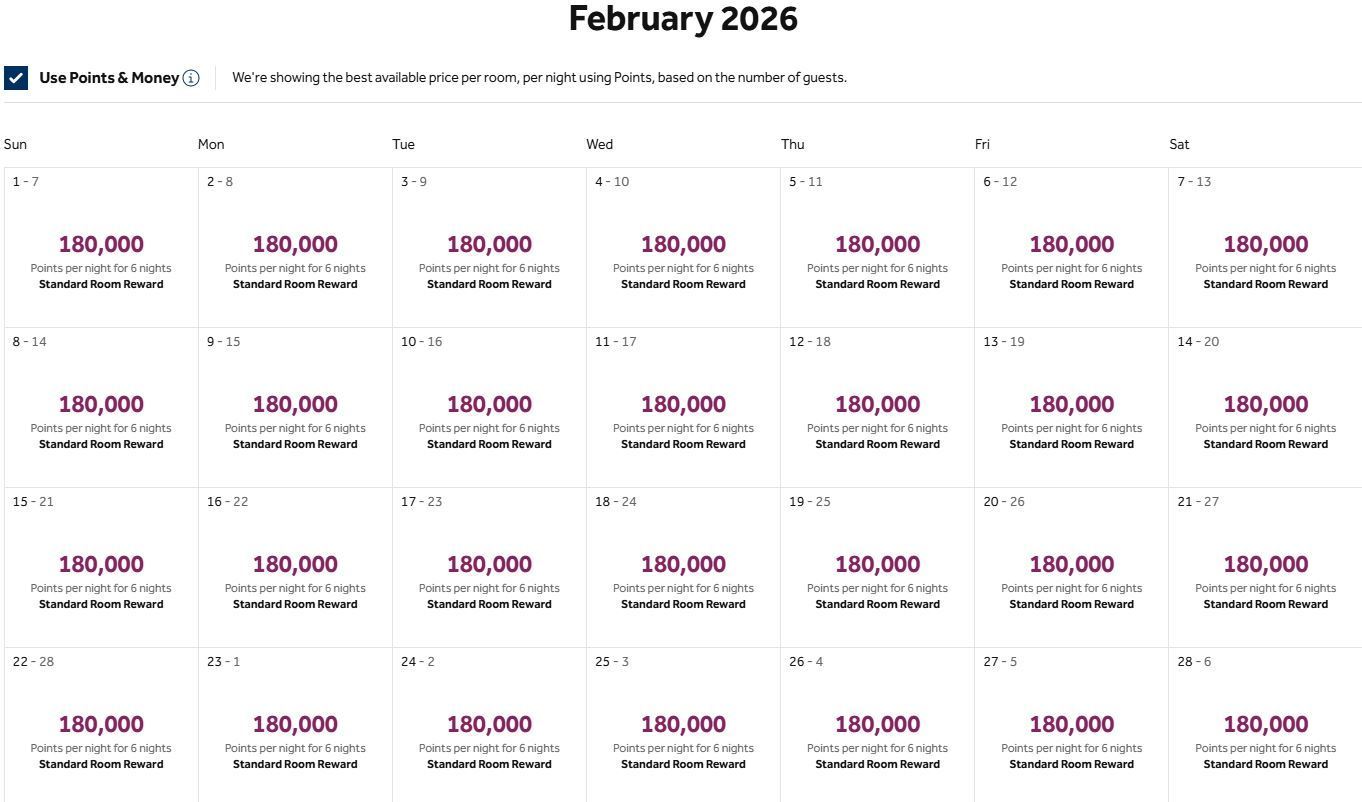Click 180,000 points for 19 - 25
The height and width of the screenshot is (802, 1362).
coord(877,564)
